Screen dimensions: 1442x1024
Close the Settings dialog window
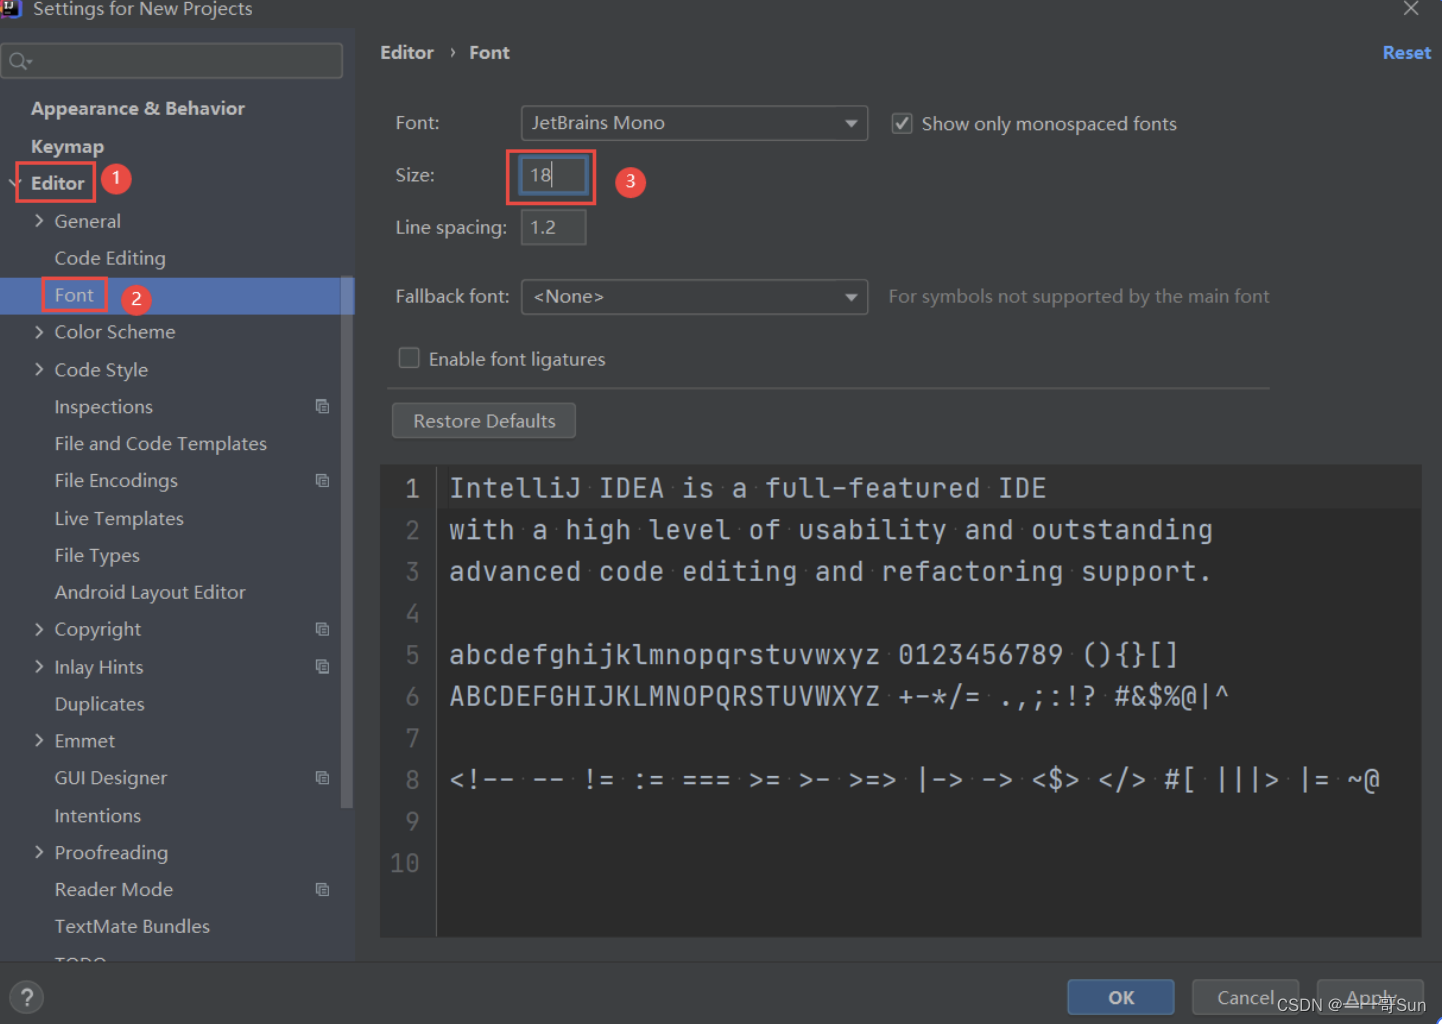point(1411,8)
